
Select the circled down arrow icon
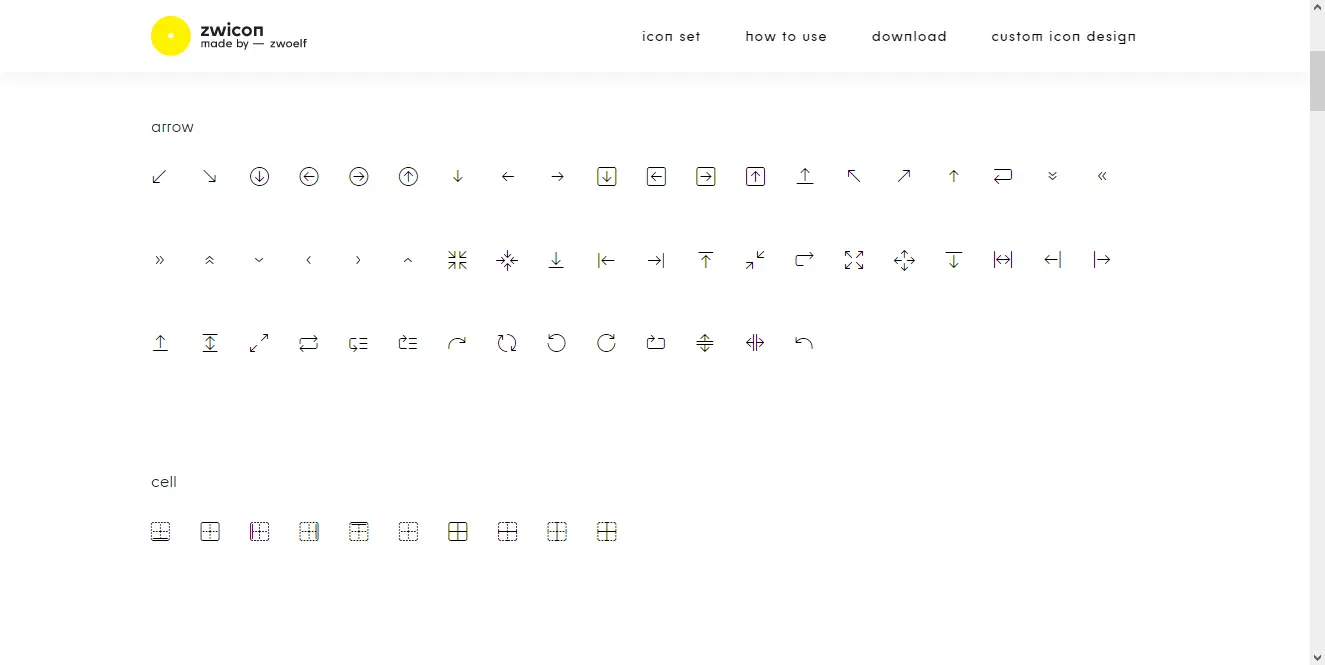pyautogui.click(x=260, y=177)
